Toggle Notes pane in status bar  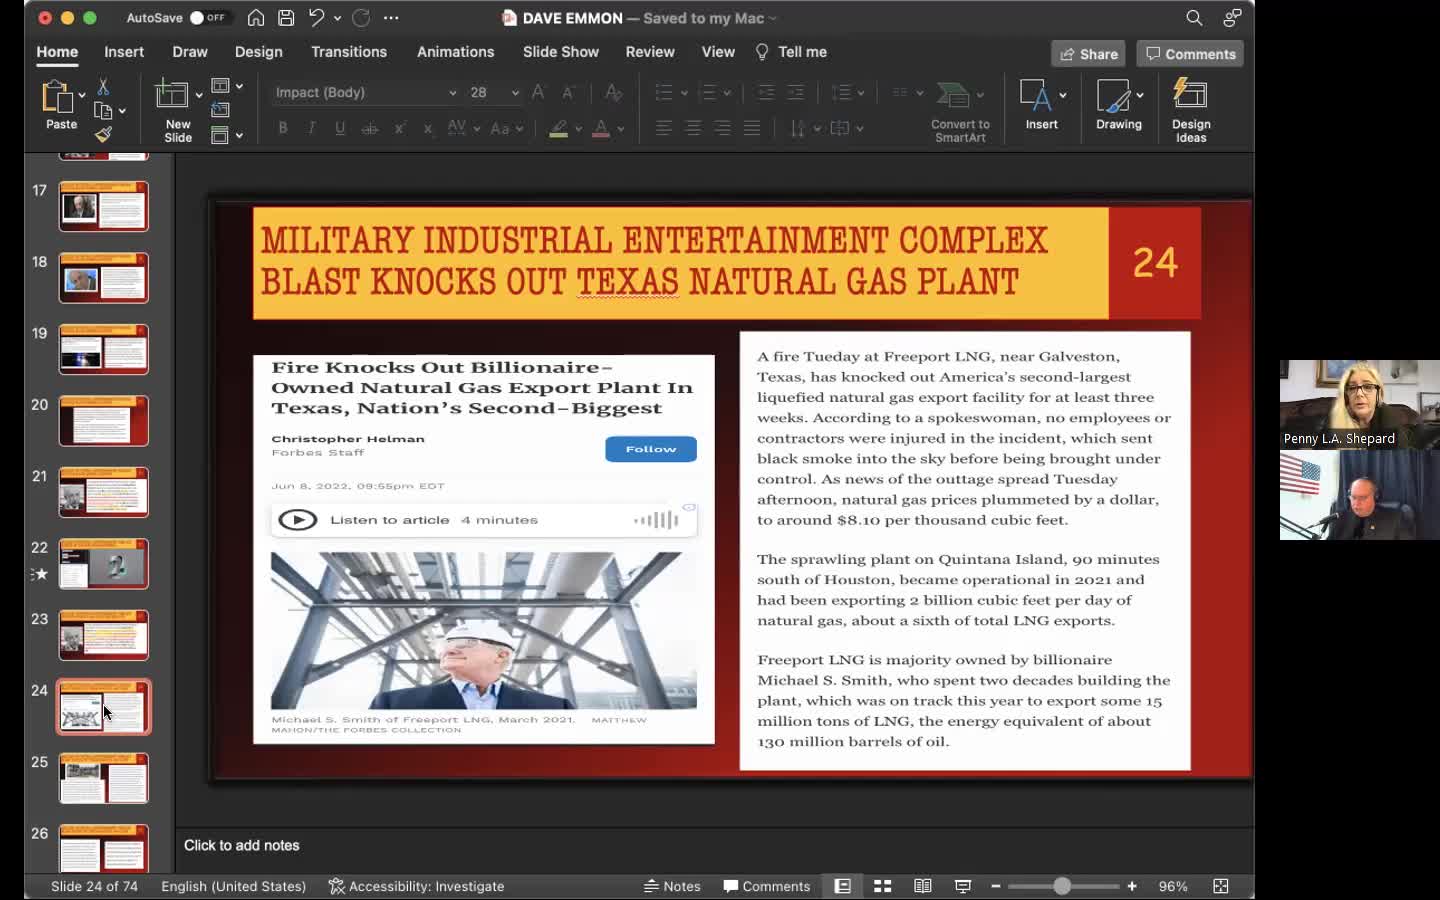(672, 886)
